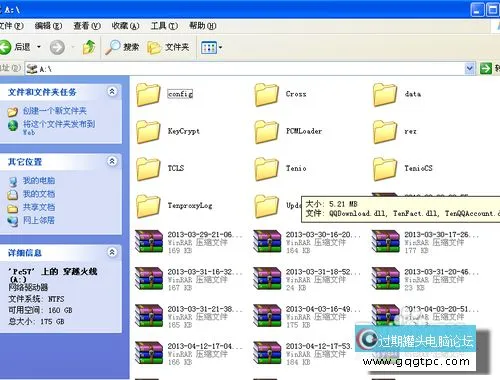Open 我的电脑 link

[39, 181]
